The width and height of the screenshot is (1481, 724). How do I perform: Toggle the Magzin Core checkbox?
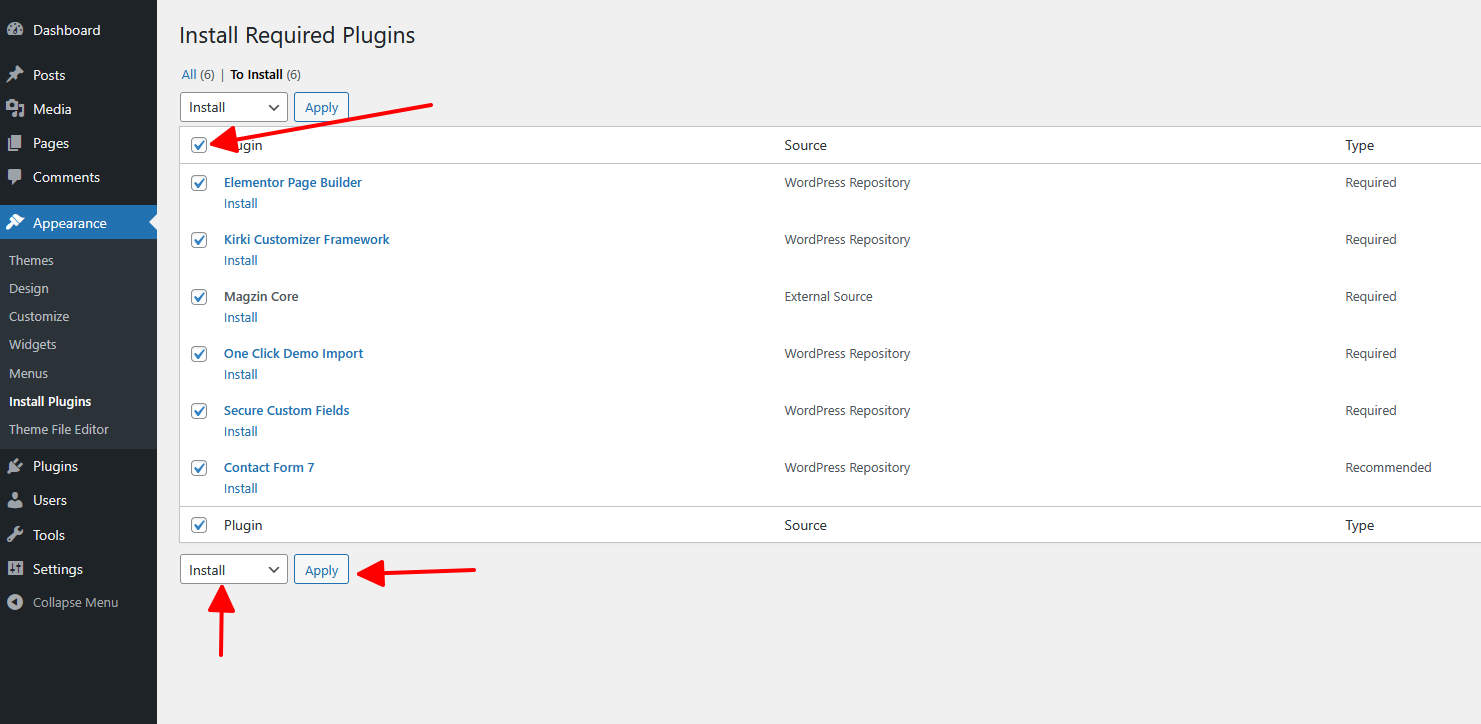(x=199, y=297)
